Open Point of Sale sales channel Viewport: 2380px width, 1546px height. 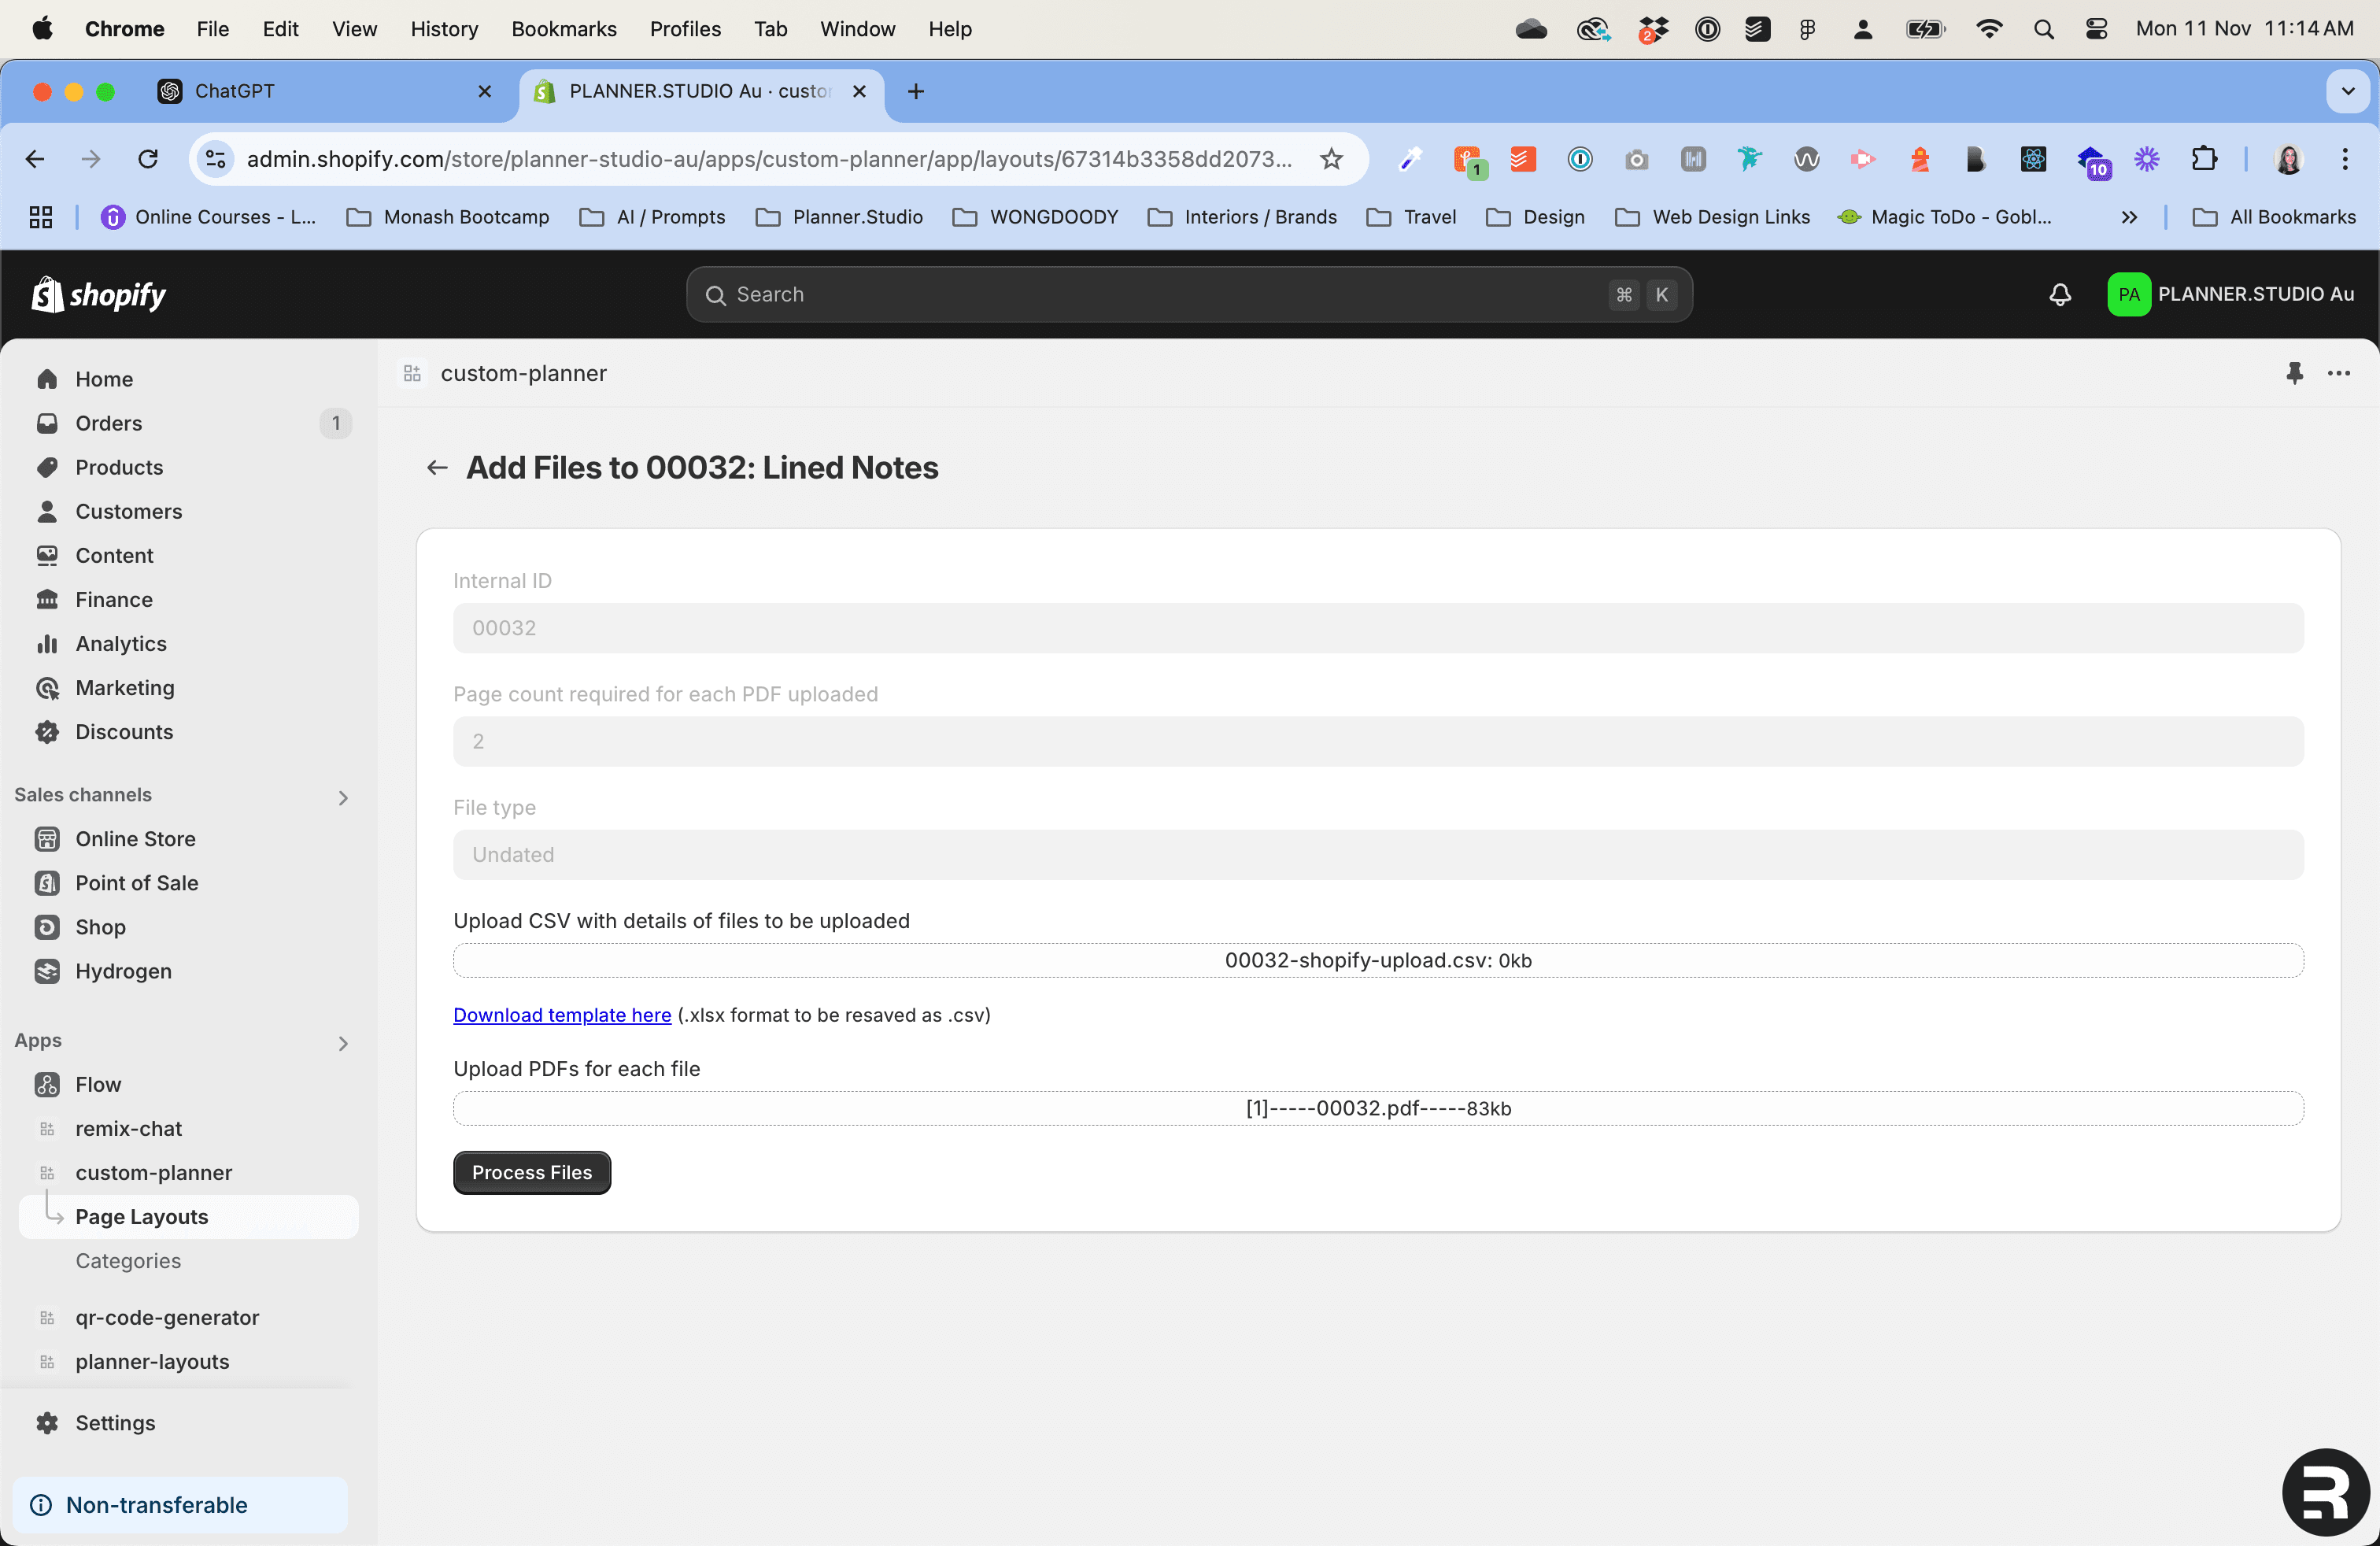tap(136, 882)
